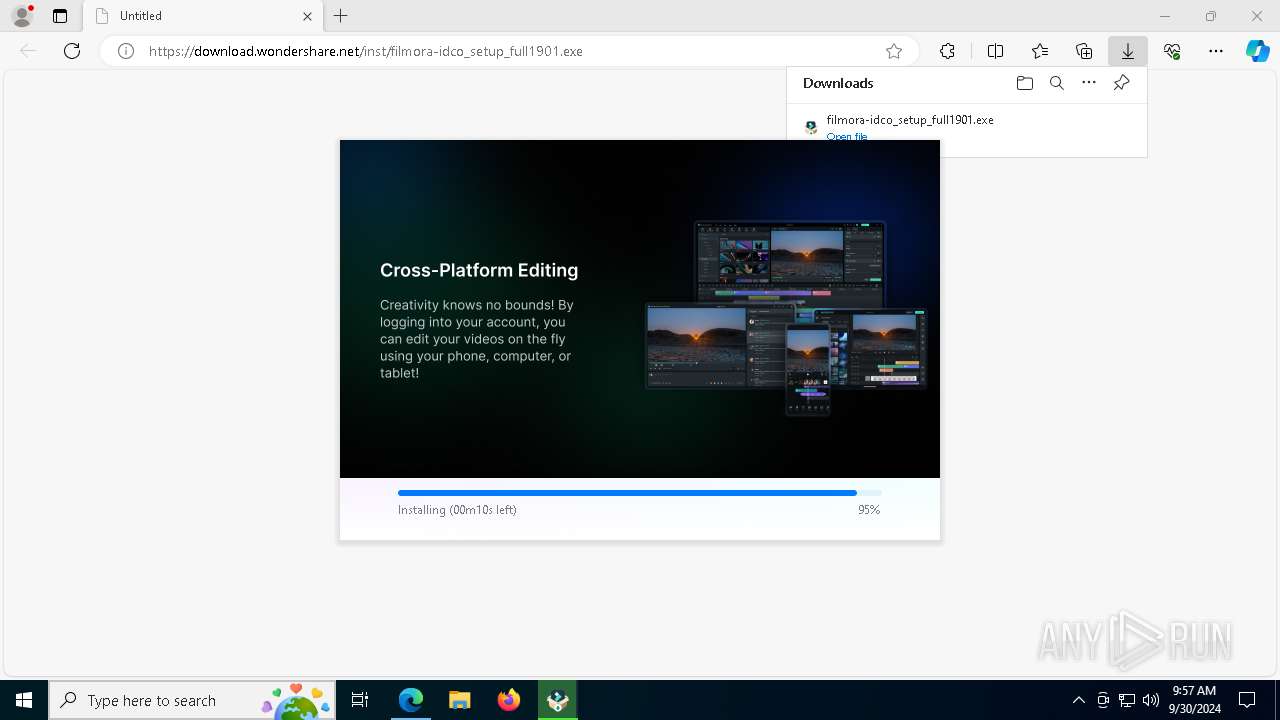The width and height of the screenshot is (1280, 720).
Task: Close the Untitled tab
Action: (307, 16)
